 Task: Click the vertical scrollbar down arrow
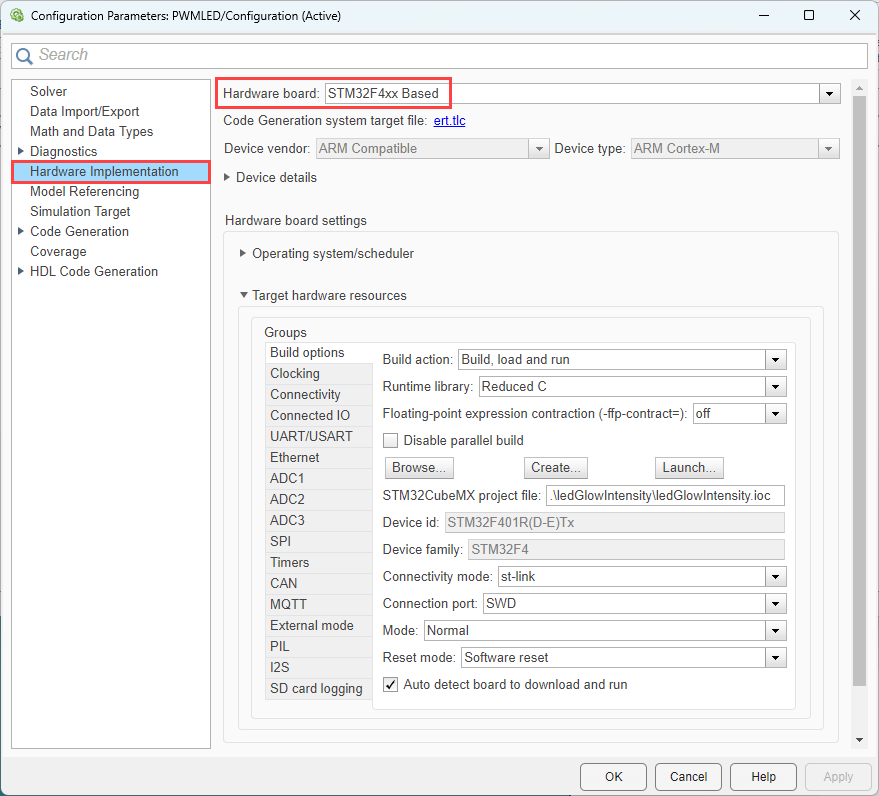(859, 739)
